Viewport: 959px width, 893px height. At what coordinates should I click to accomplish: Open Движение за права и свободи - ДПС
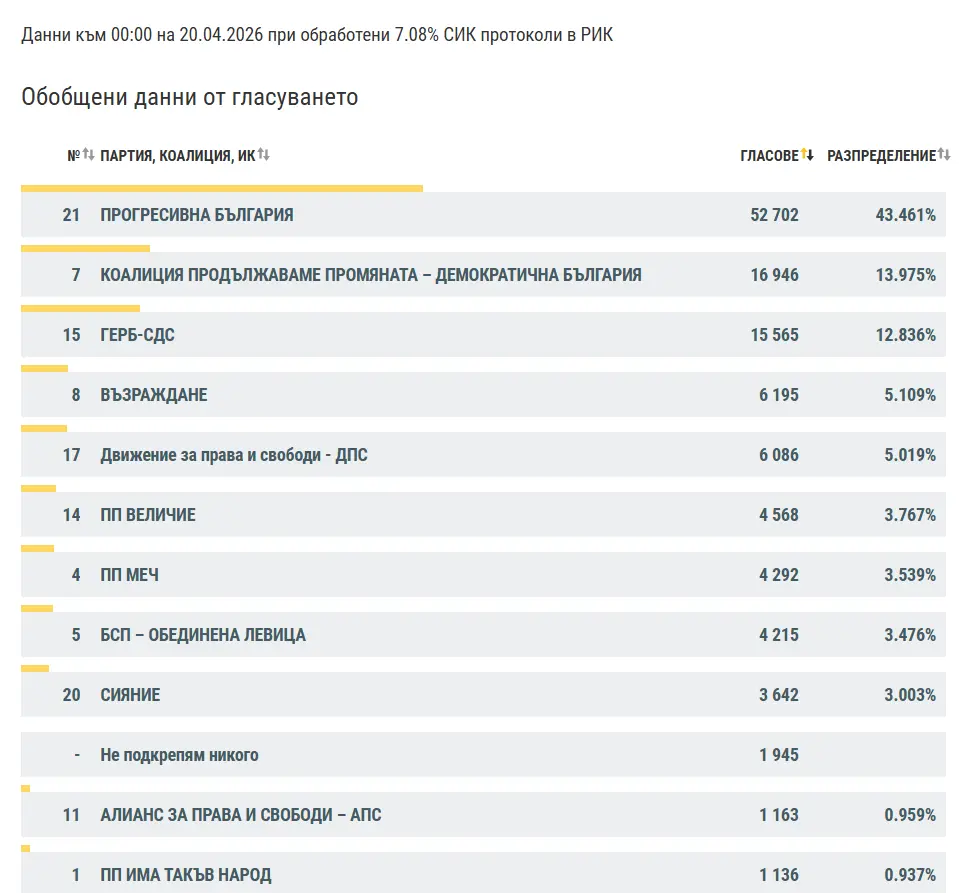[234, 455]
